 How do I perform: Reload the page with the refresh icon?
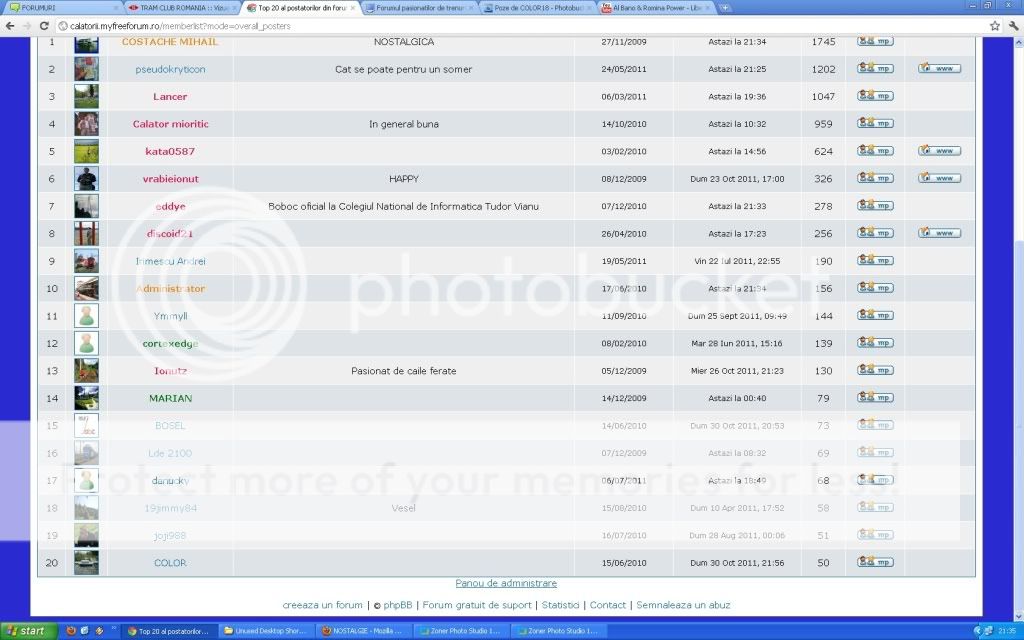coord(44,26)
